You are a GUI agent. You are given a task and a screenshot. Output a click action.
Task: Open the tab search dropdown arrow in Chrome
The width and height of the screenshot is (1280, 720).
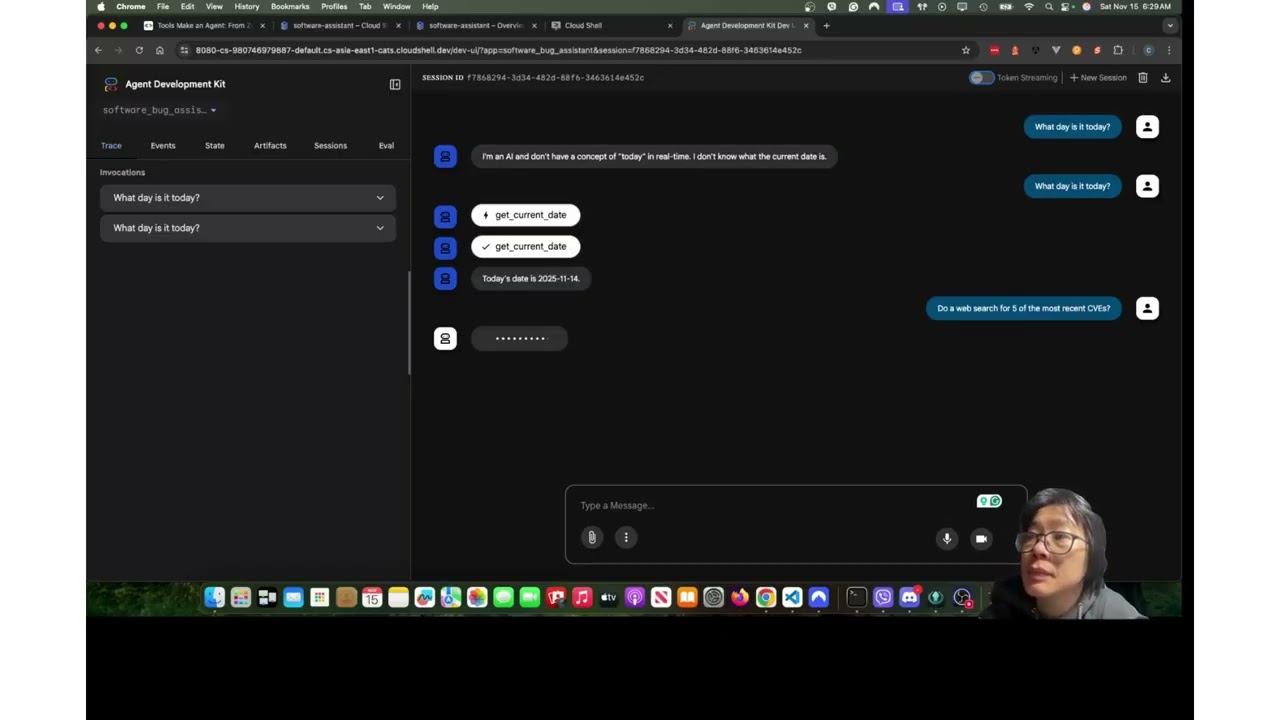pyautogui.click(x=1170, y=25)
